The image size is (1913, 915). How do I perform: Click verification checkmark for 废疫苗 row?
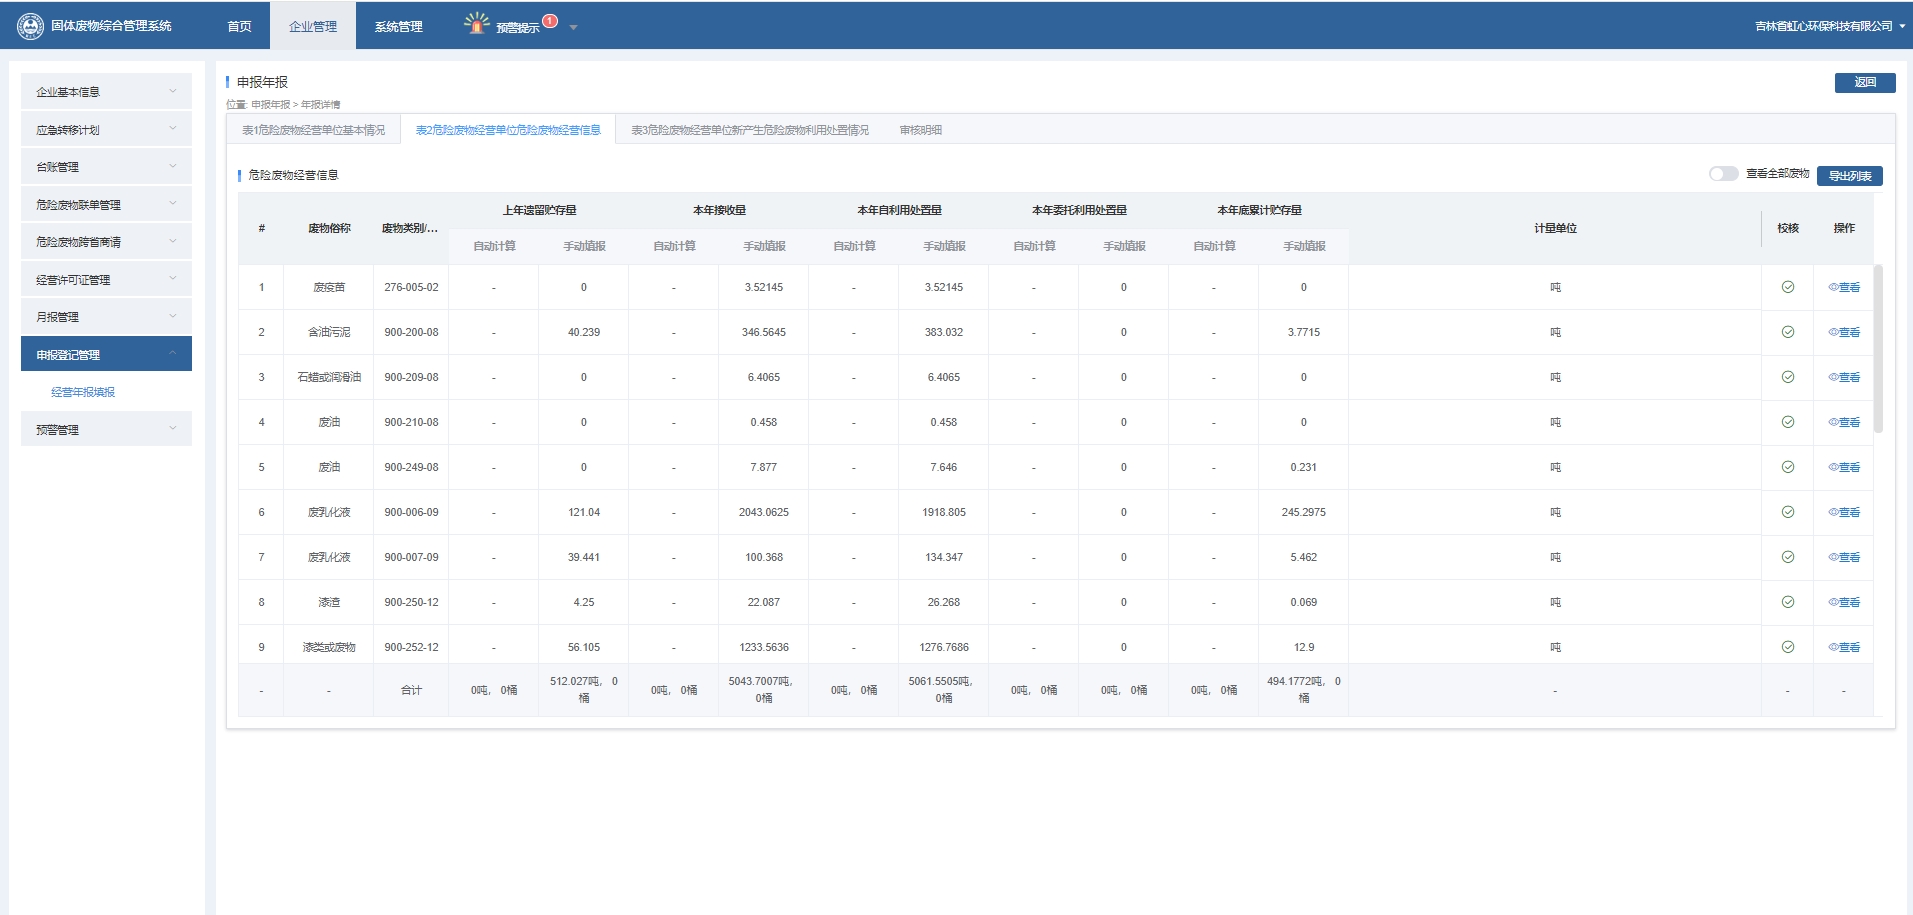point(1788,287)
